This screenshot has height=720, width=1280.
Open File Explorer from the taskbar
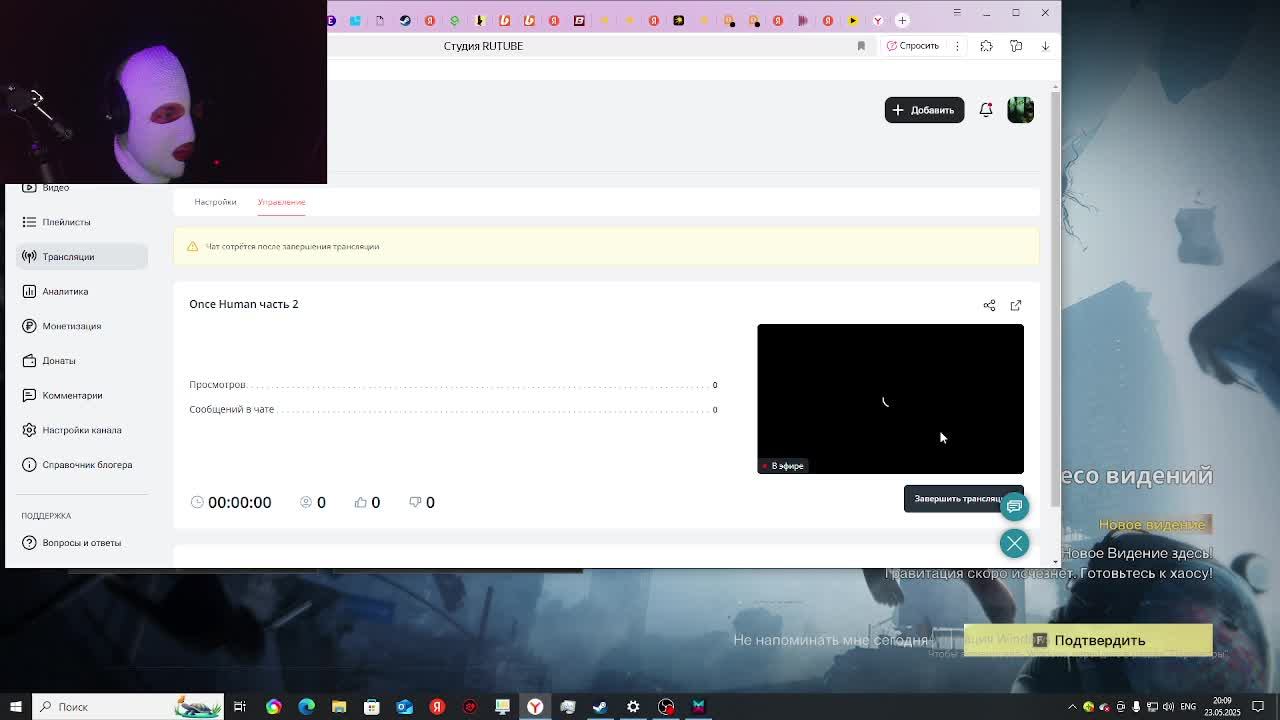pyautogui.click(x=339, y=707)
